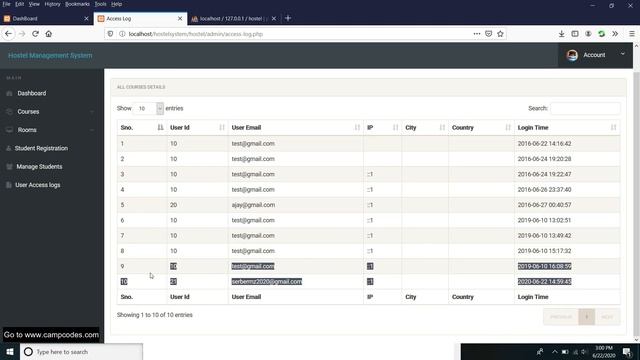This screenshot has height=360, width=640.
Task: Sort the table by User Id column
Action: pos(197,128)
